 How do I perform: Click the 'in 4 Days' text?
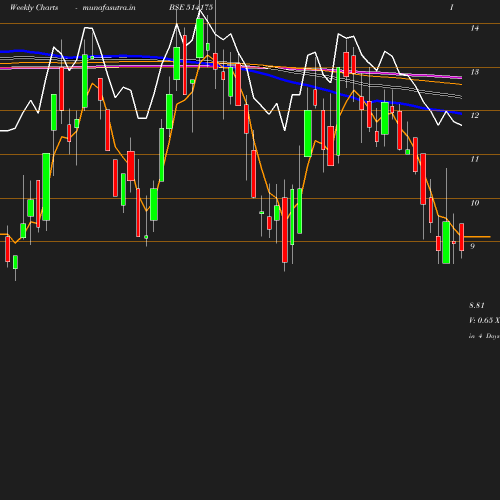[484, 336]
